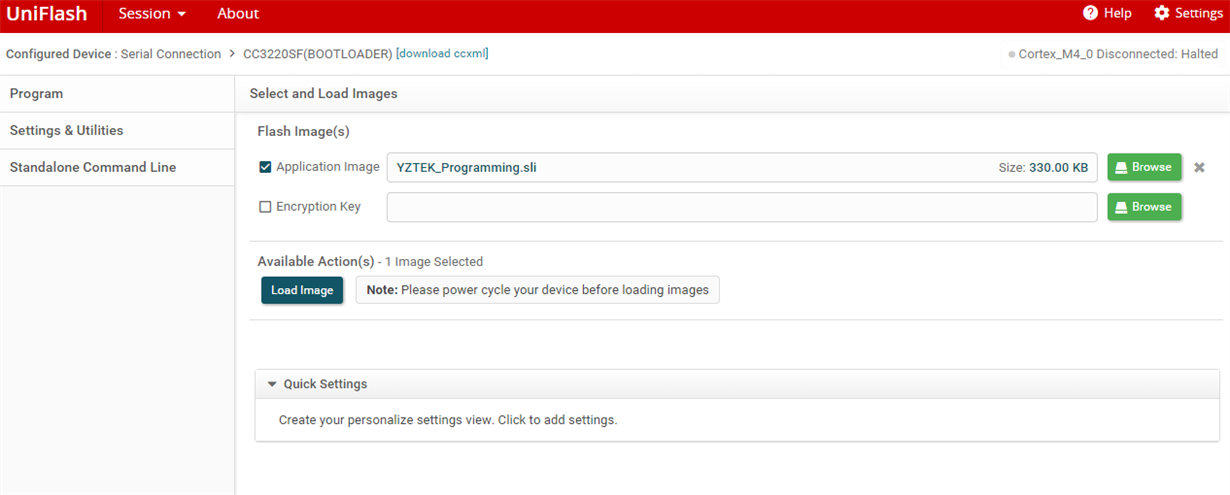The width and height of the screenshot is (1230, 495).
Task: Click the Help question mark icon
Action: [x=1090, y=13]
